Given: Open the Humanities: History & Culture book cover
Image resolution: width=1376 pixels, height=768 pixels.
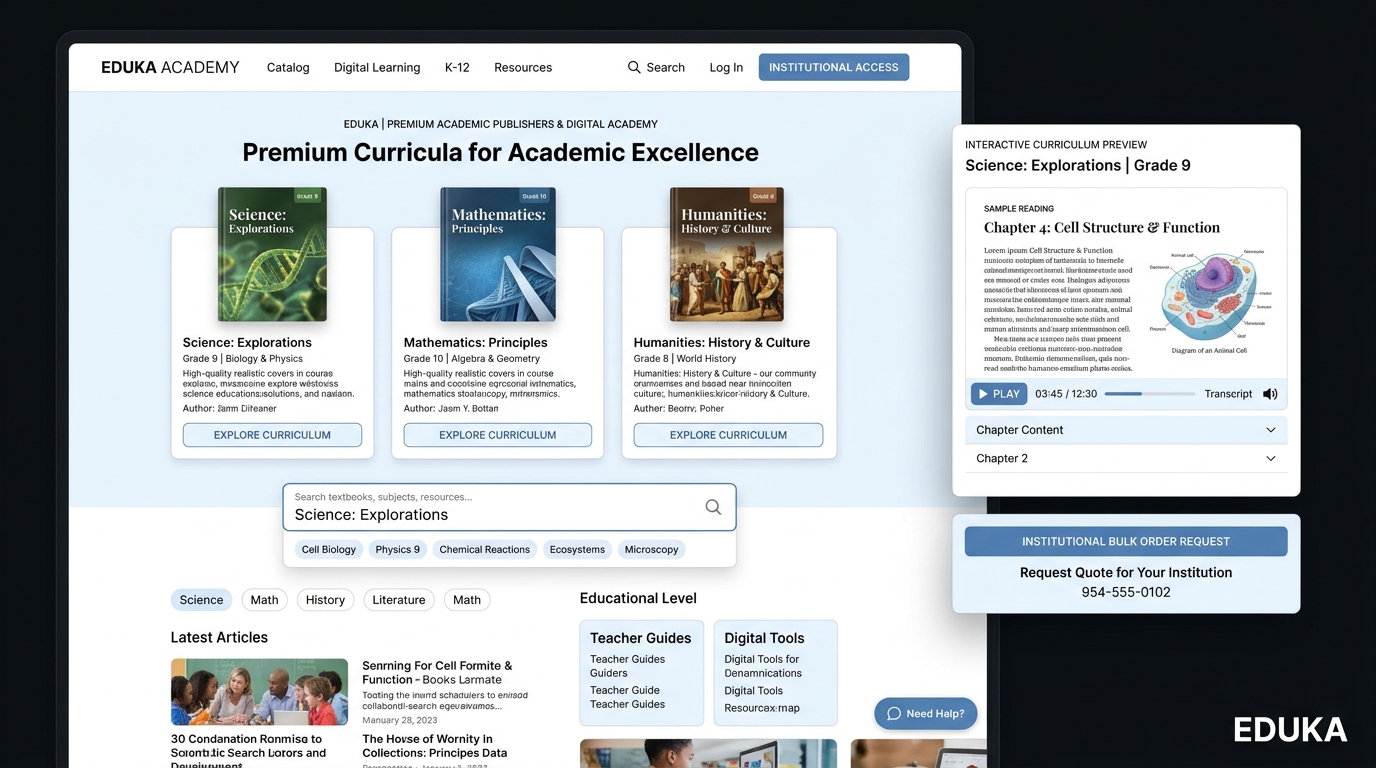Looking at the screenshot, I should point(727,254).
